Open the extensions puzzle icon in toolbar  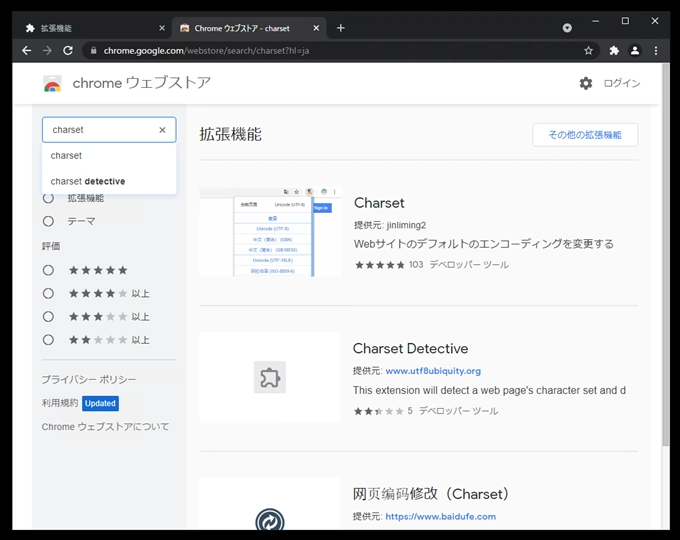click(x=614, y=51)
